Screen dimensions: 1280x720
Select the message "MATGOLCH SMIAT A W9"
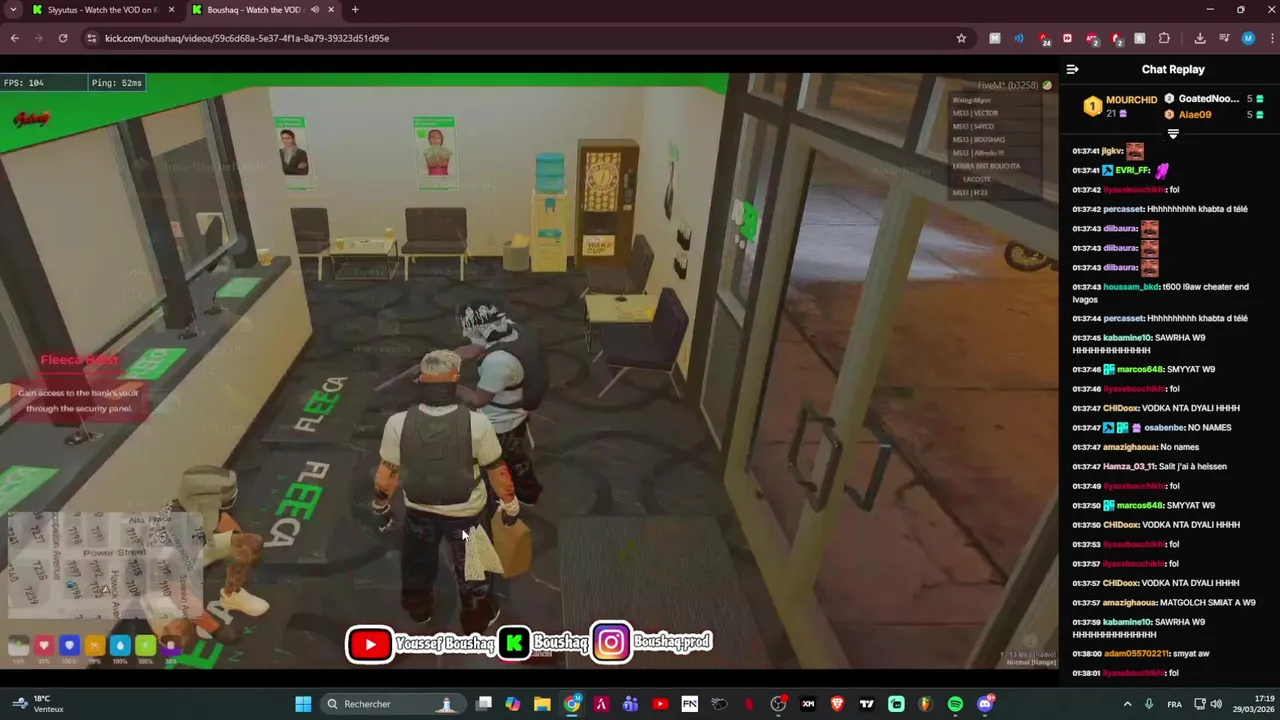click(1208, 603)
